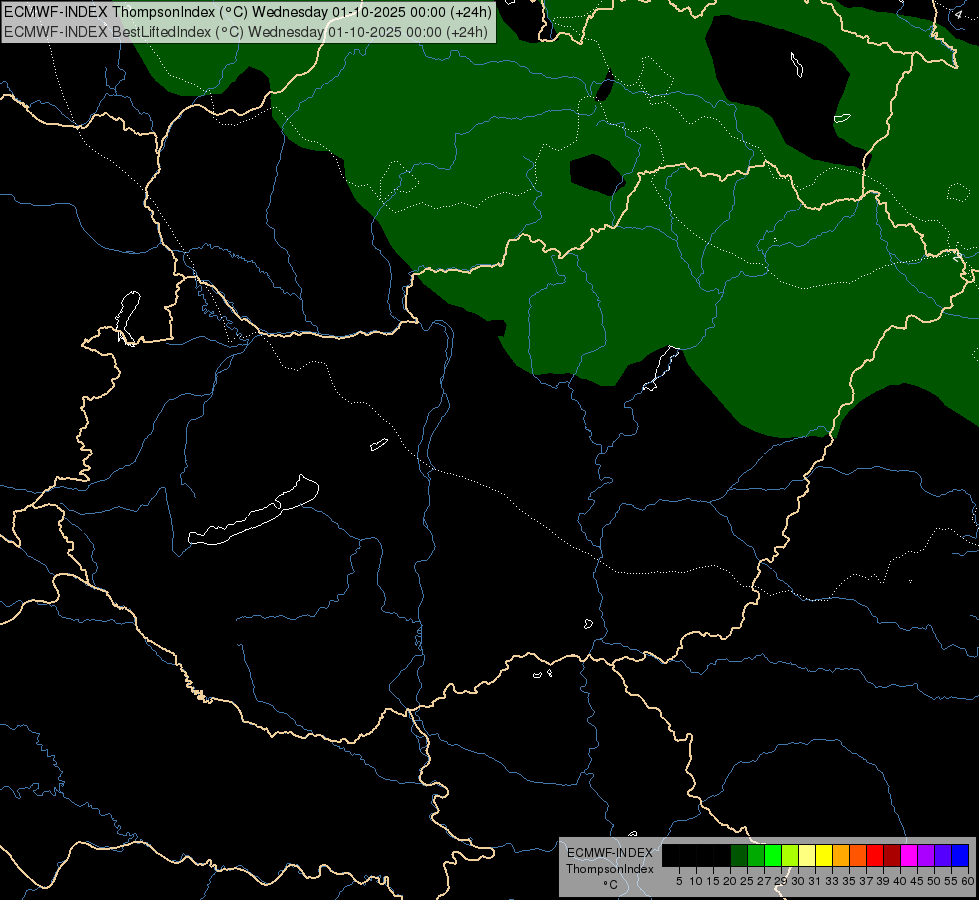This screenshot has width=979, height=900.
Task: Click the ThompsonIndex label in the legend
Action: (610, 869)
